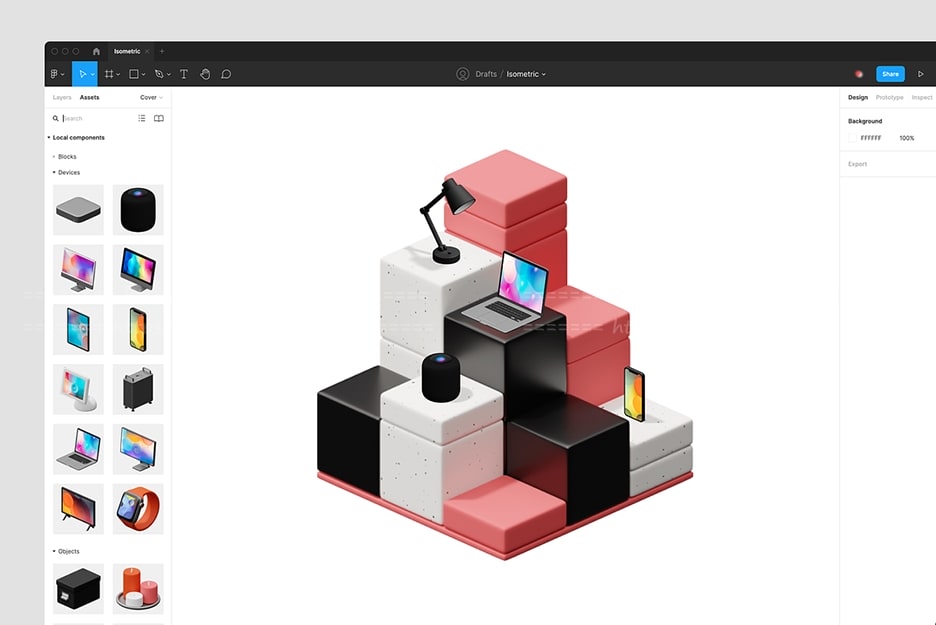Select the TV screen component thumbnail
This screenshot has width=936, height=625.
[78, 509]
